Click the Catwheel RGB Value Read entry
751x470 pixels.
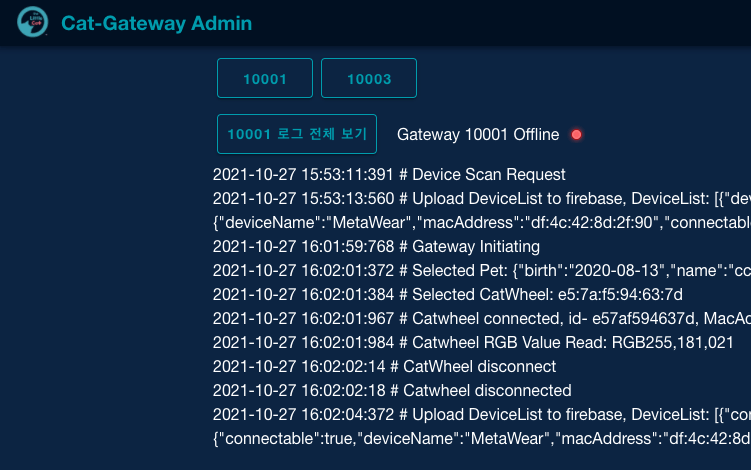[x=474, y=342]
